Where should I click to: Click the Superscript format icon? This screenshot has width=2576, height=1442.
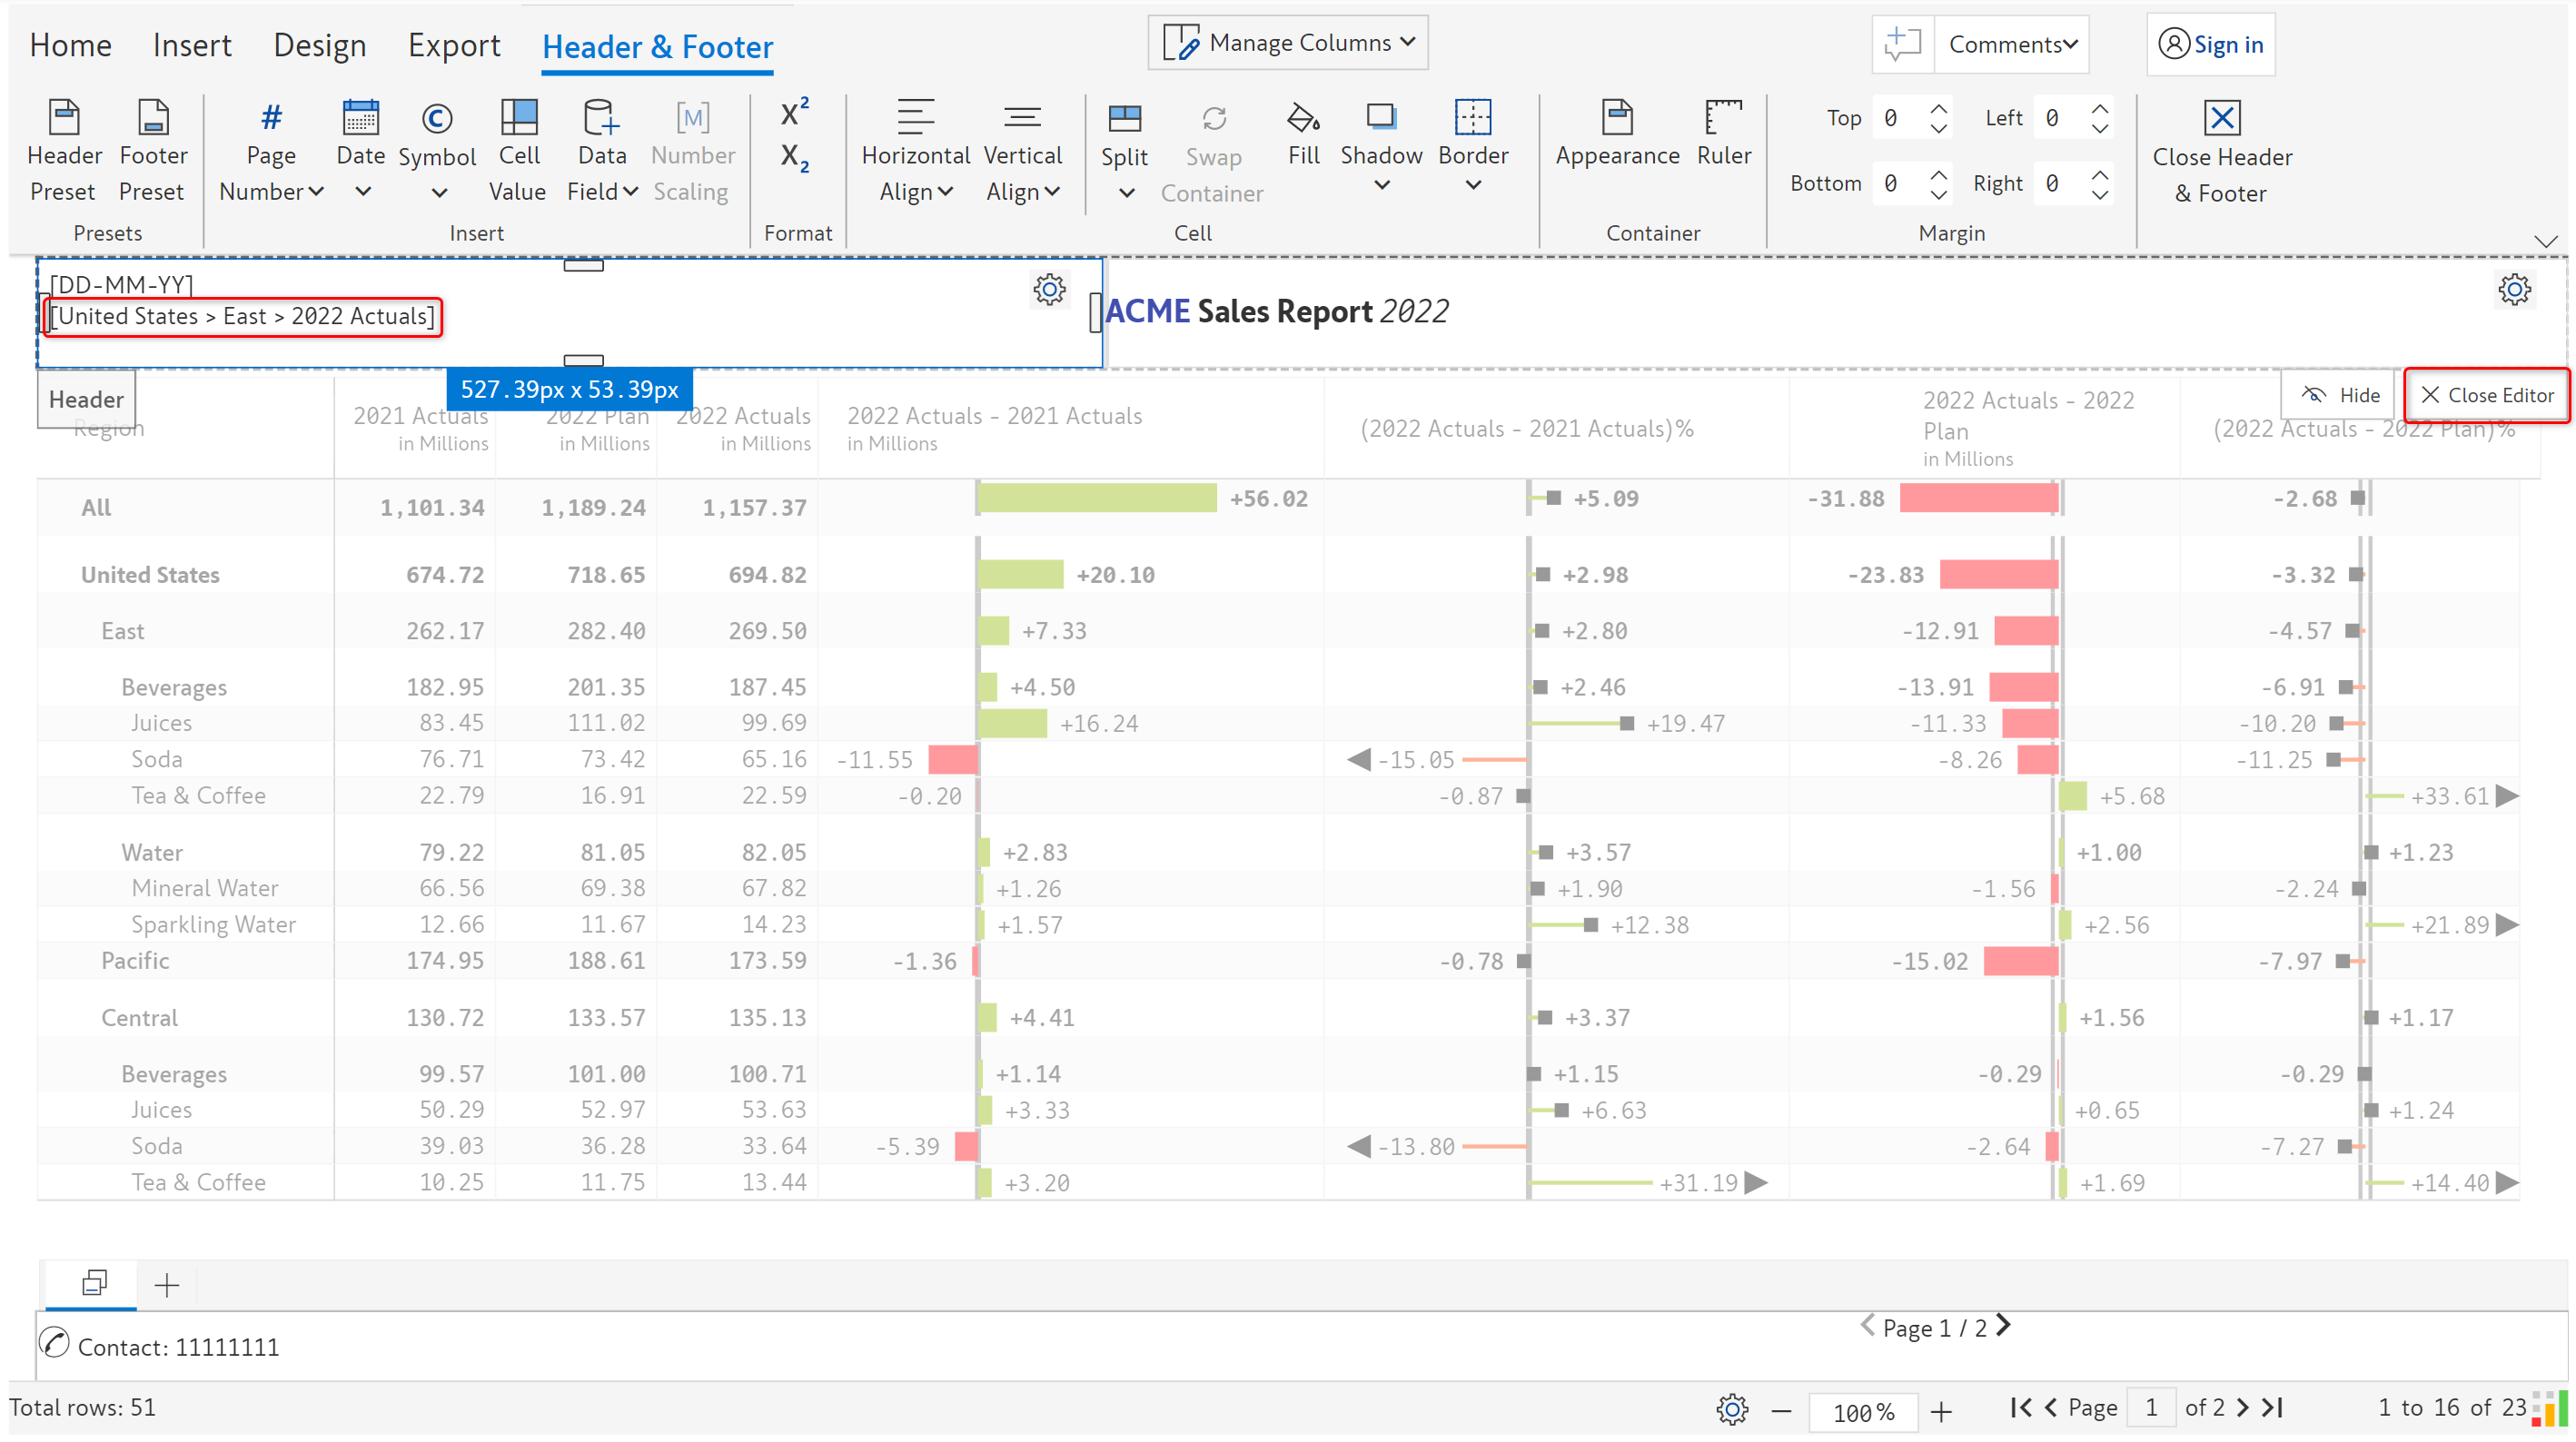[x=794, y=112]
